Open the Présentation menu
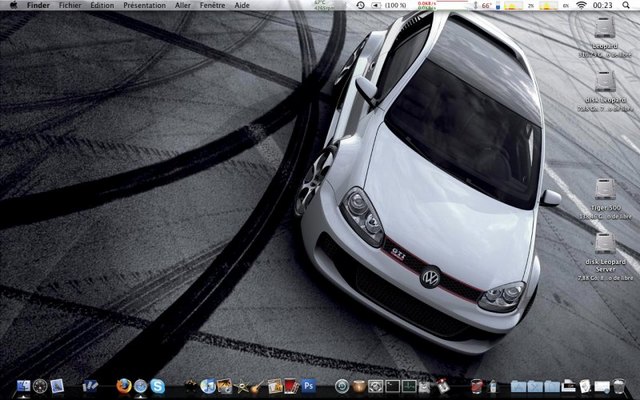 (144, 6)
